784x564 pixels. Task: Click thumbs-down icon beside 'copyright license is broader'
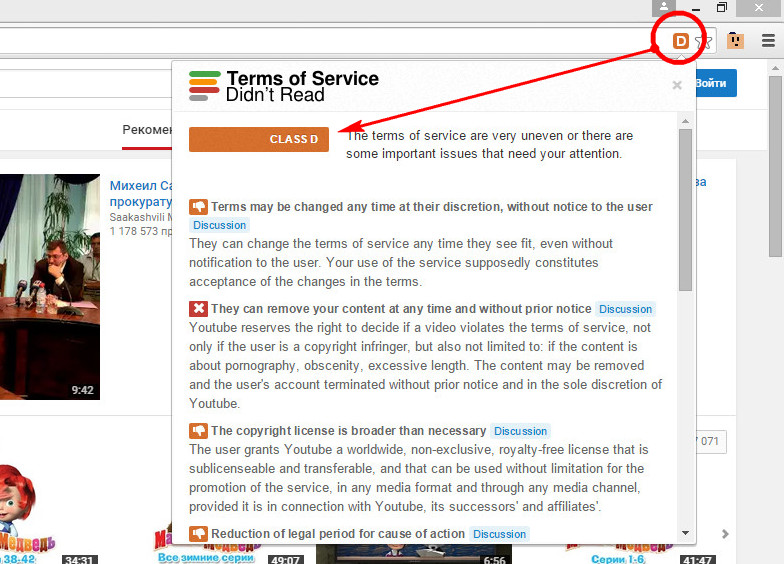click(198, 430)
